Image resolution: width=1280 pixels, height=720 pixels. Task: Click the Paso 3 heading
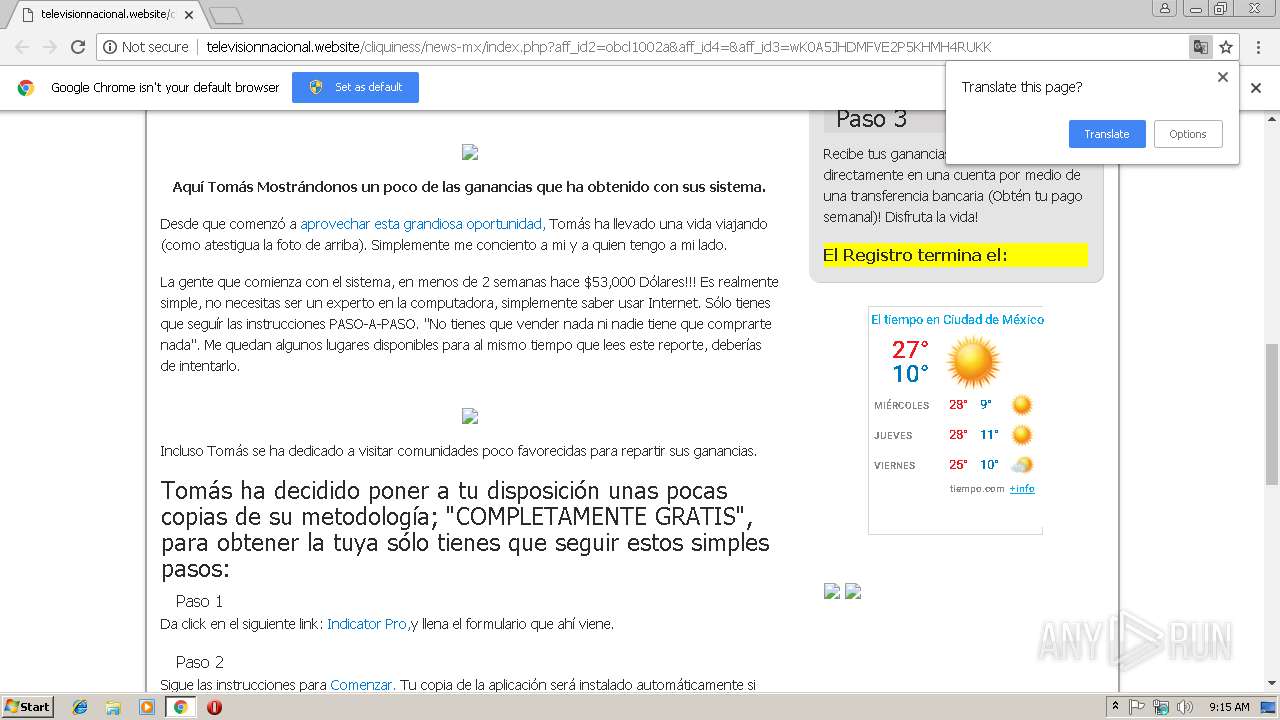[871, 119]
